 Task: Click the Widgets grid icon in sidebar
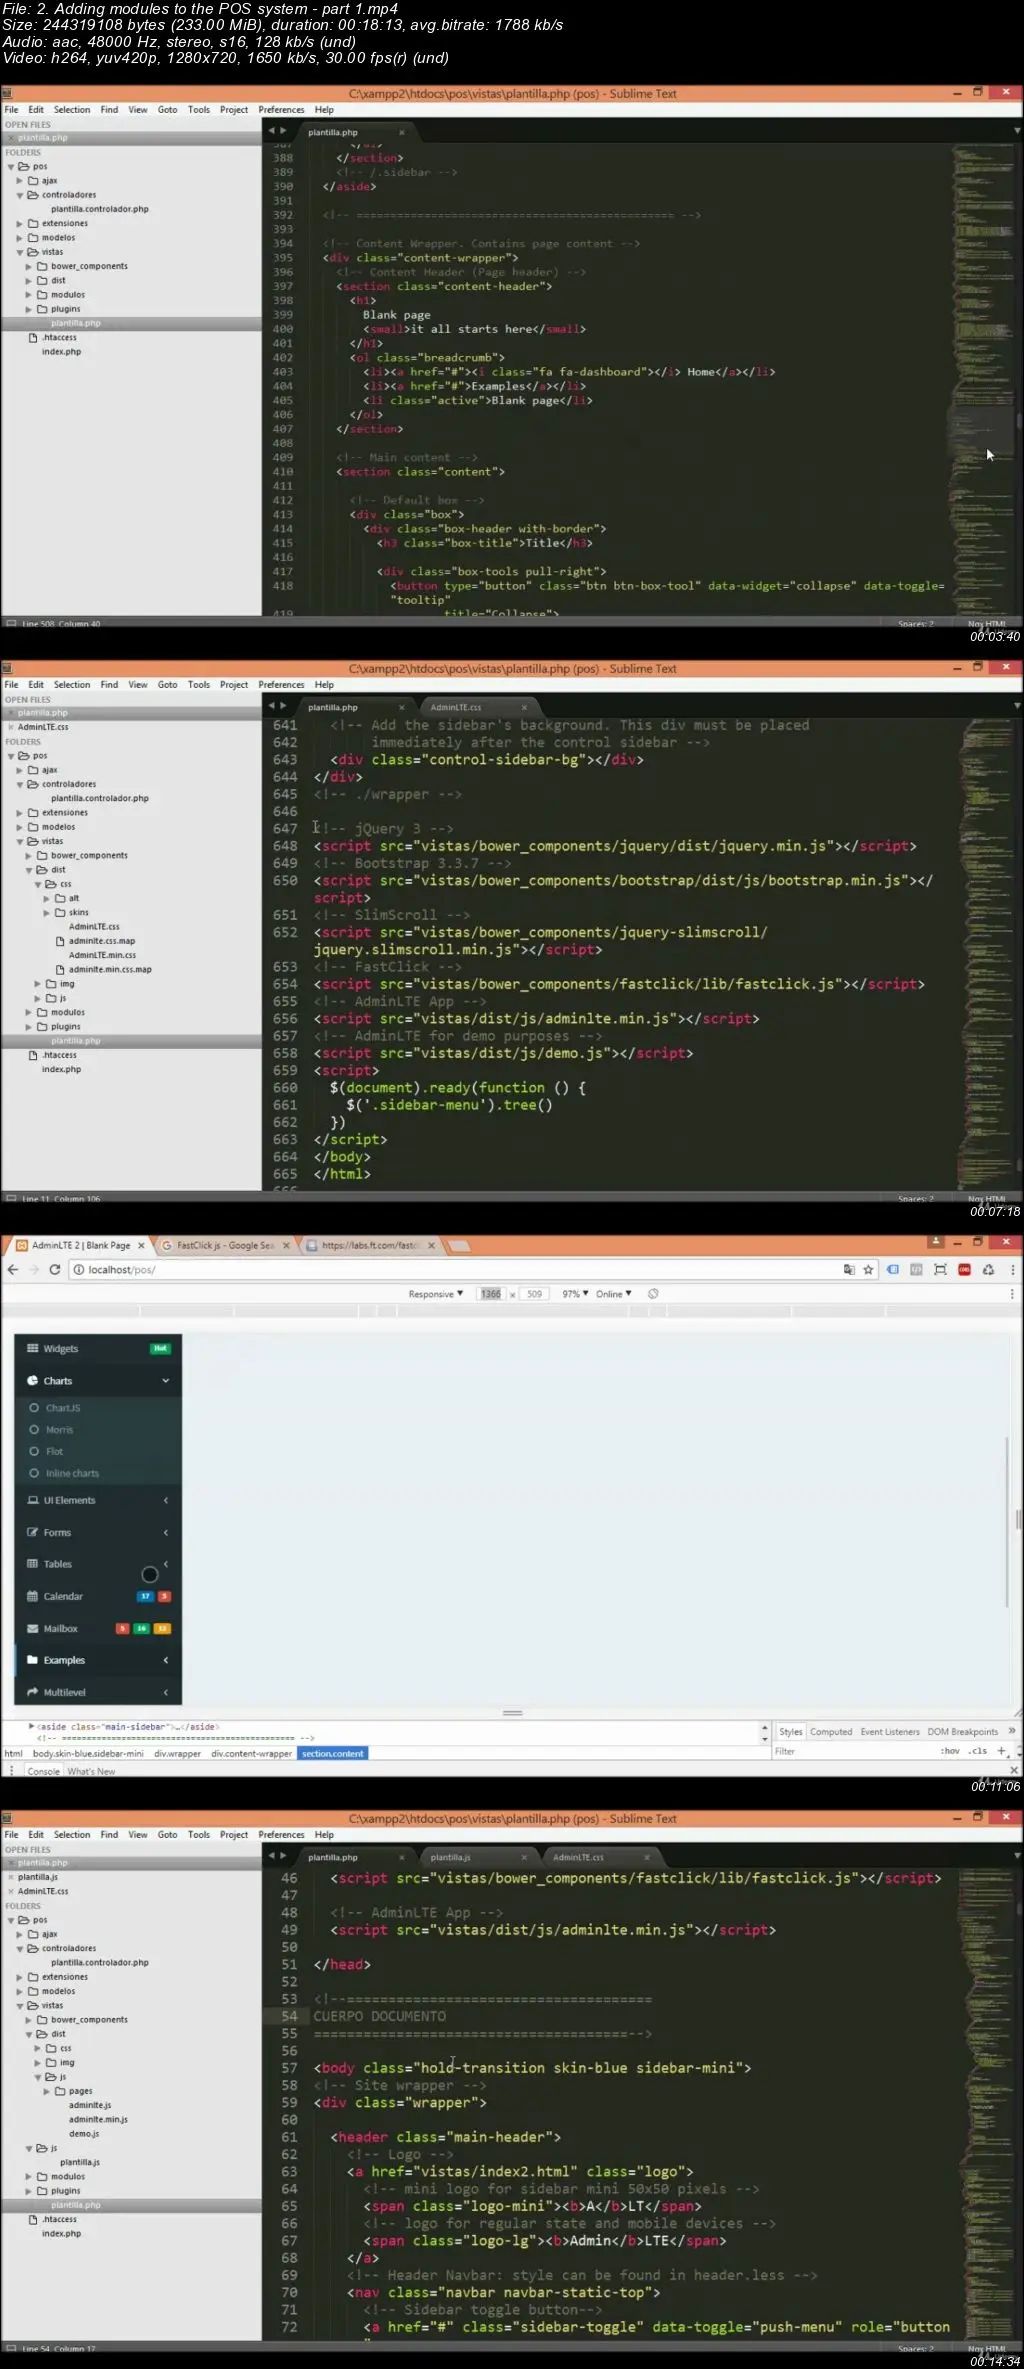[x=33, y=1348]
